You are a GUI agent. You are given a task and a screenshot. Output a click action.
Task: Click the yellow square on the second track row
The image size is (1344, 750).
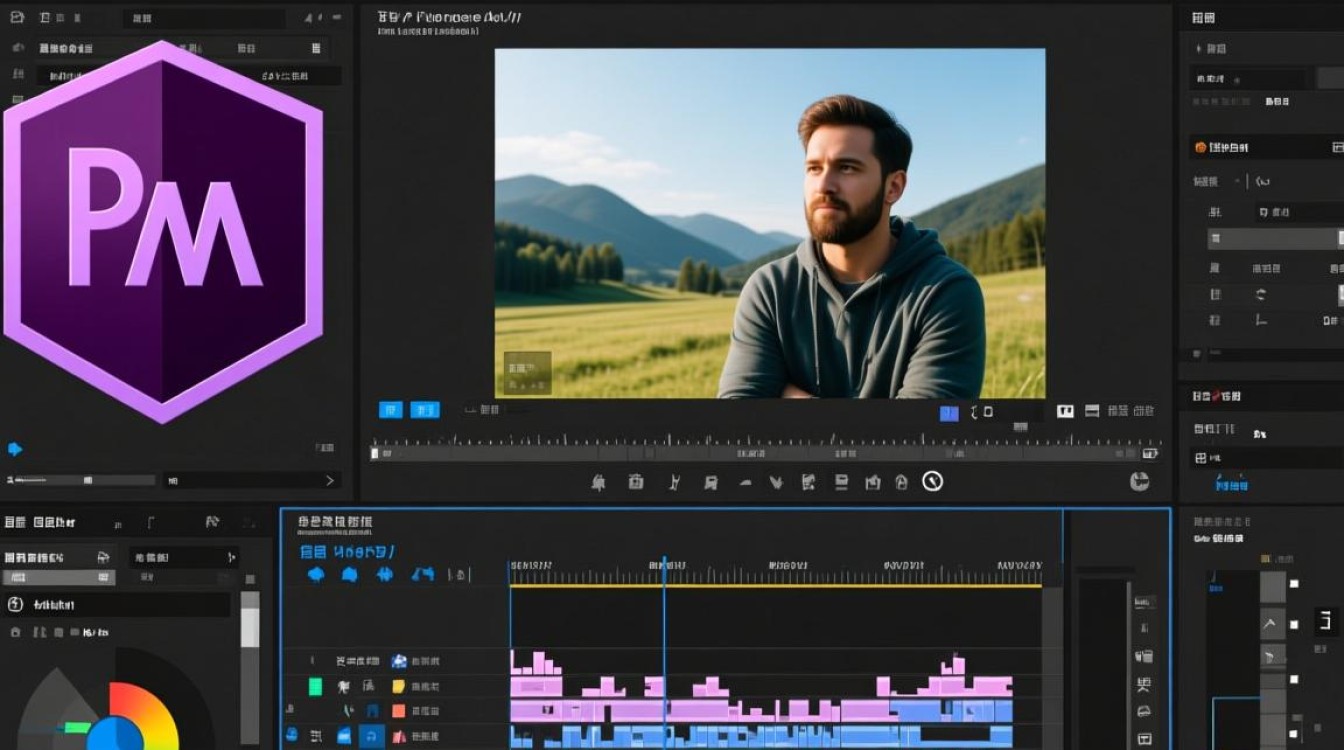398,686
